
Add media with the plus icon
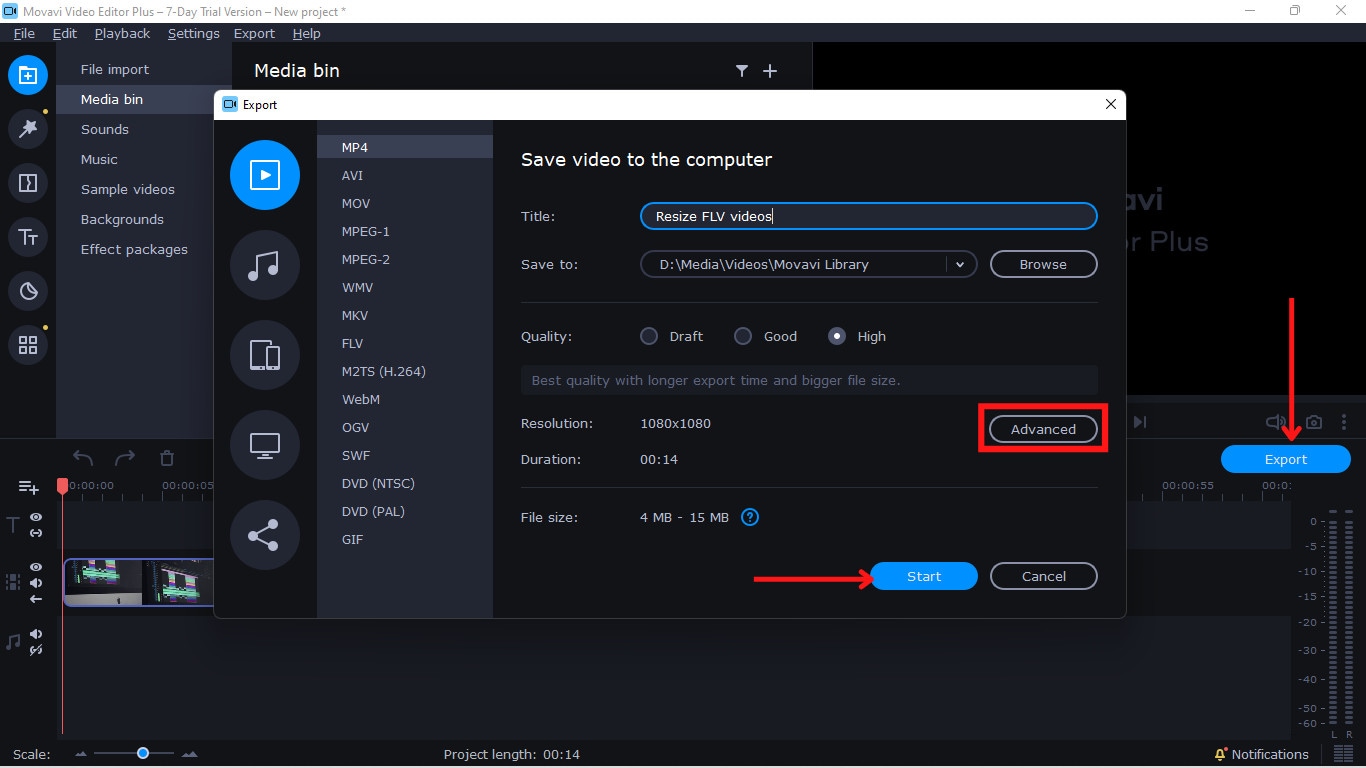coord(770,71)
